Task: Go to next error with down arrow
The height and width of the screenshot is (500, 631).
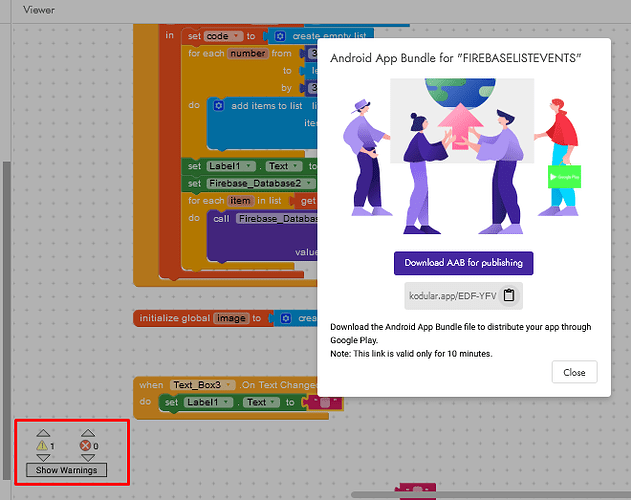Action: [88, 457]
